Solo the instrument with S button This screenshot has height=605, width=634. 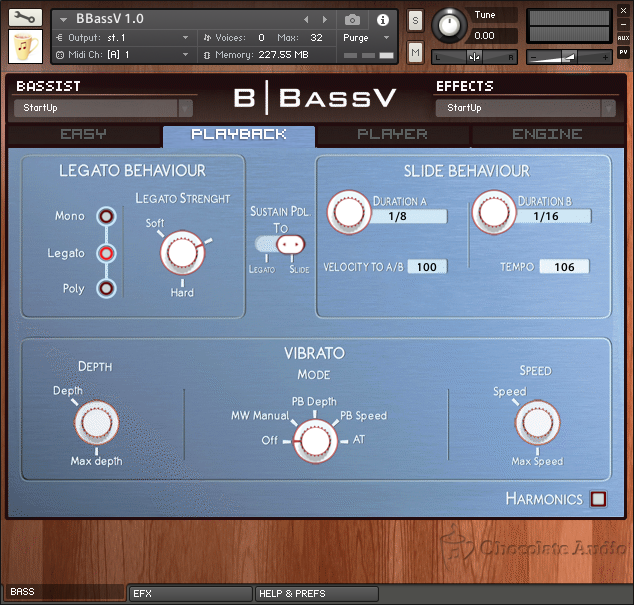[415, 21]
